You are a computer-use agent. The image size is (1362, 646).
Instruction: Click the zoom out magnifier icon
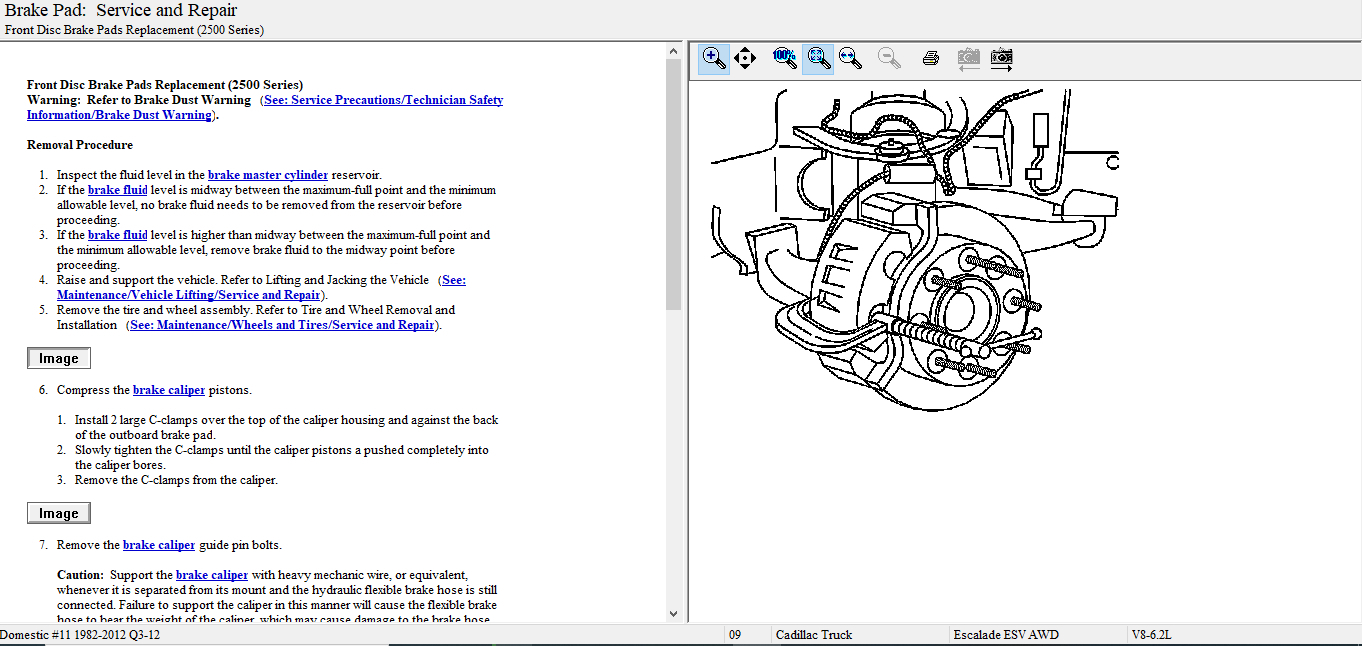pyautogui.click(x=889, y=58)
